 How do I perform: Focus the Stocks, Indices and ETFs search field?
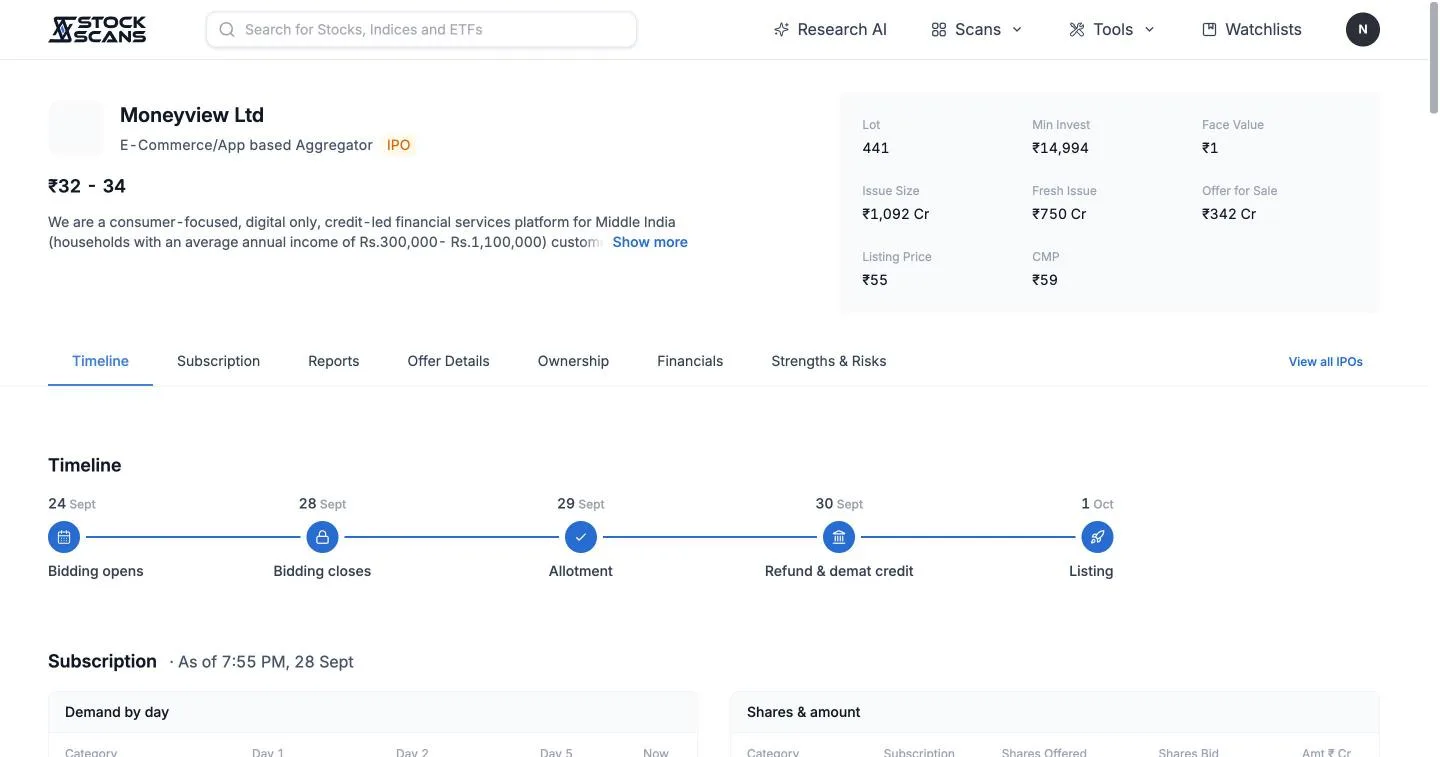pos(421,30)
